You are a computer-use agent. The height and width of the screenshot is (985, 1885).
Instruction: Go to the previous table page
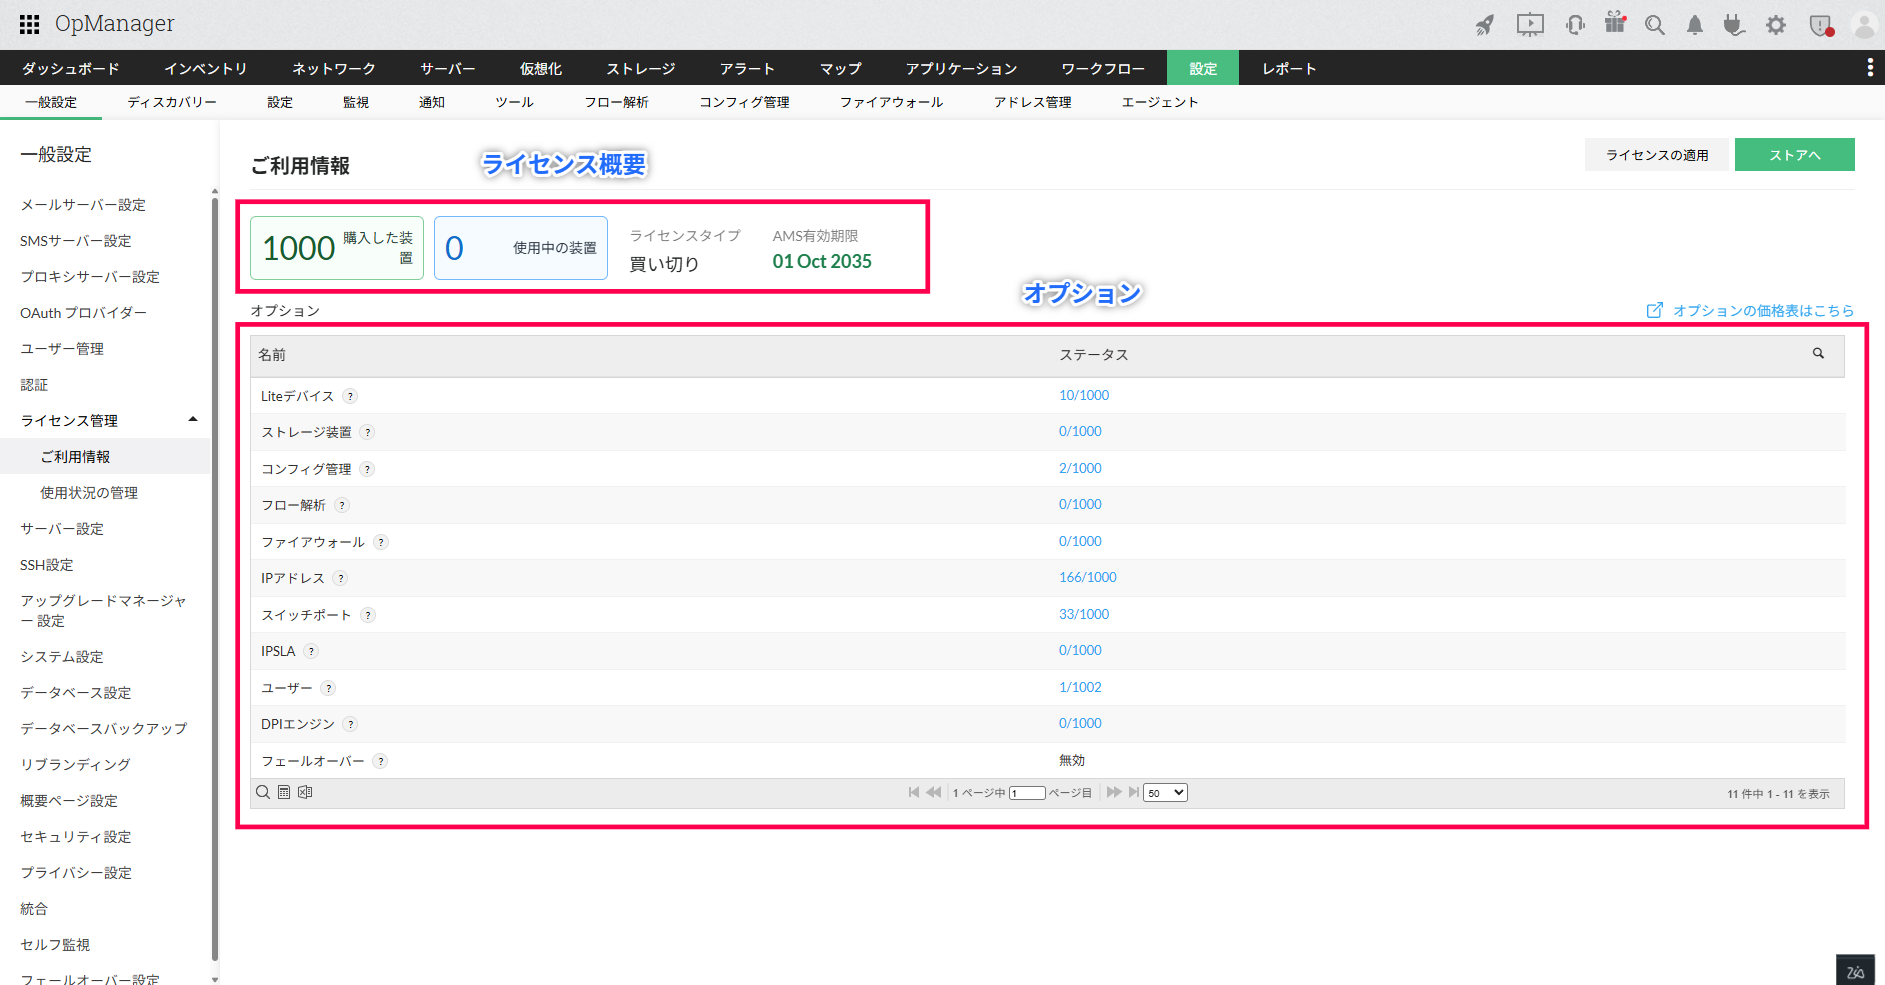[x=934, y=792]
